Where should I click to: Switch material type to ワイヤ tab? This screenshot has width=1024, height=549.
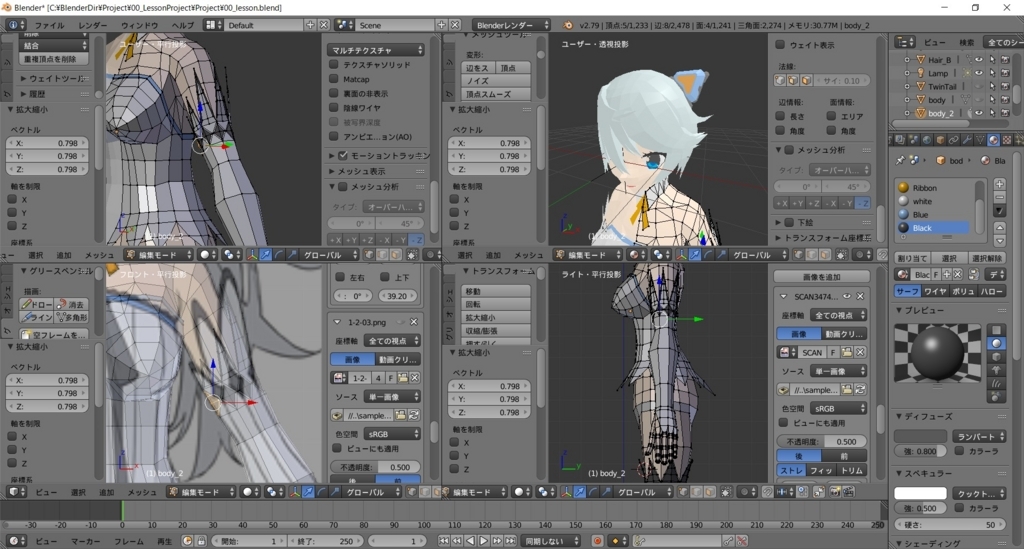click(x=935, y=291)
